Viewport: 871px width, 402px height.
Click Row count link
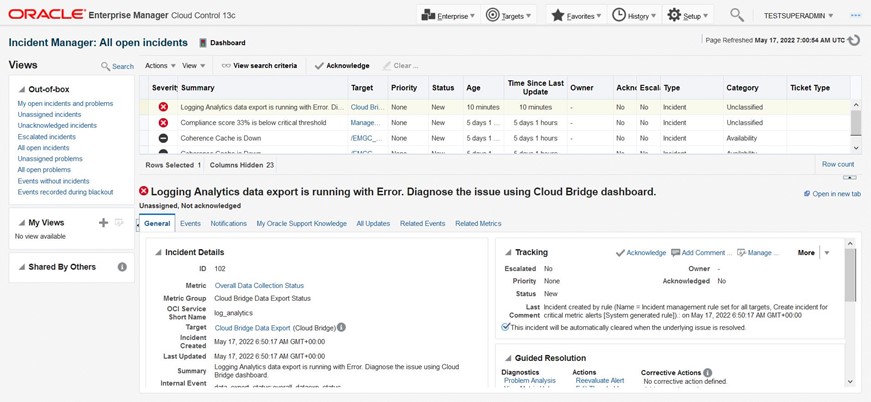838,164
